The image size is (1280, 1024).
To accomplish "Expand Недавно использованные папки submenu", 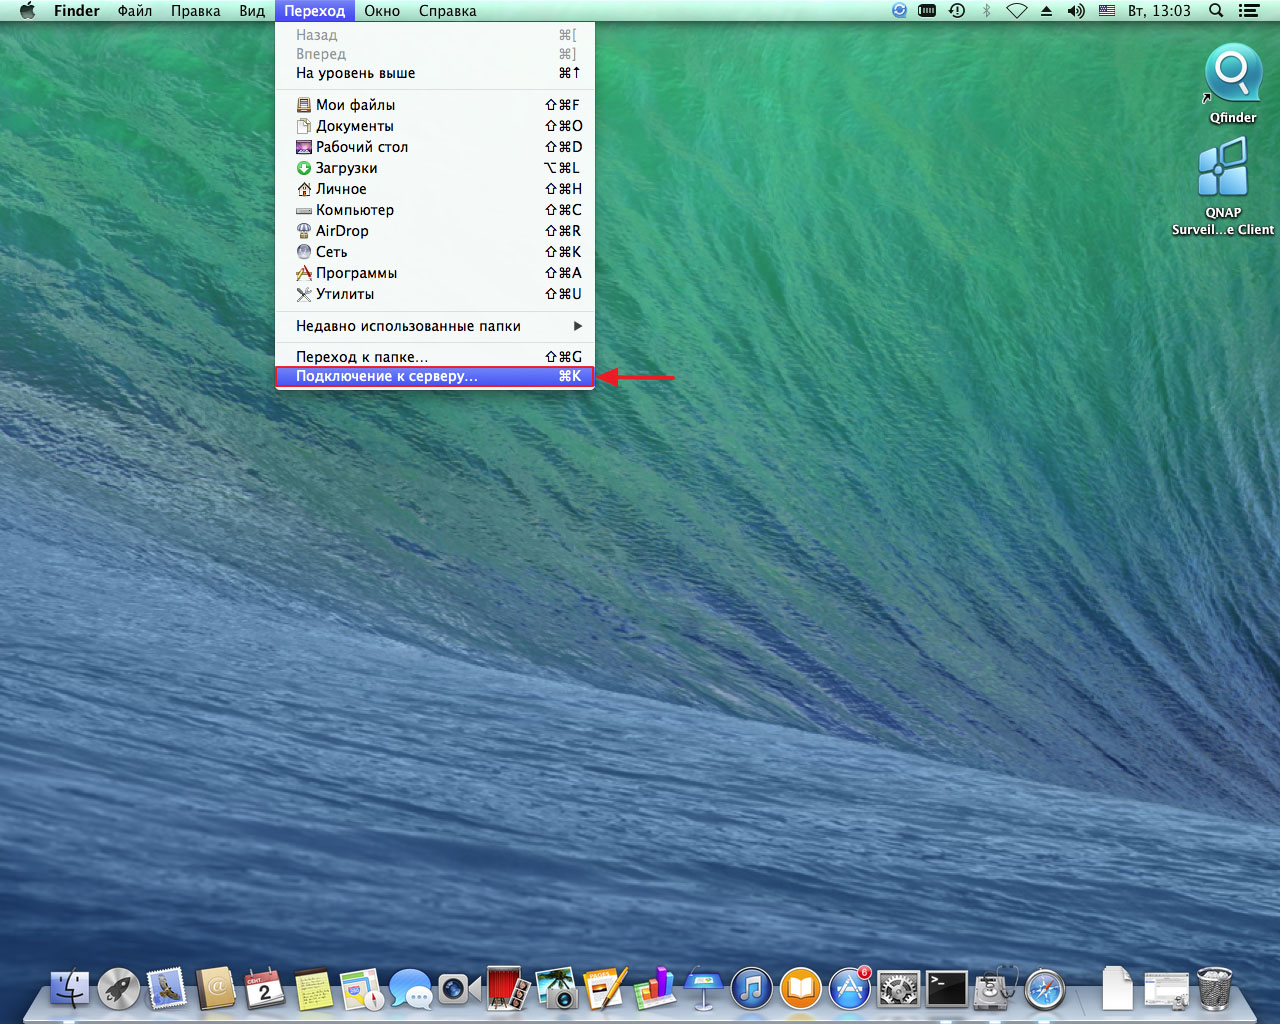I will point(435,326).
